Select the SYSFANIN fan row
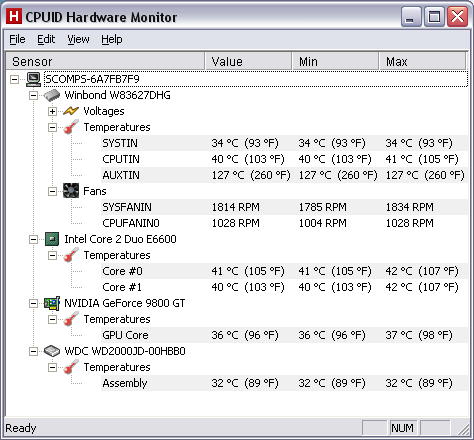Viewport: 474px width, 440px height. (284, 207)
